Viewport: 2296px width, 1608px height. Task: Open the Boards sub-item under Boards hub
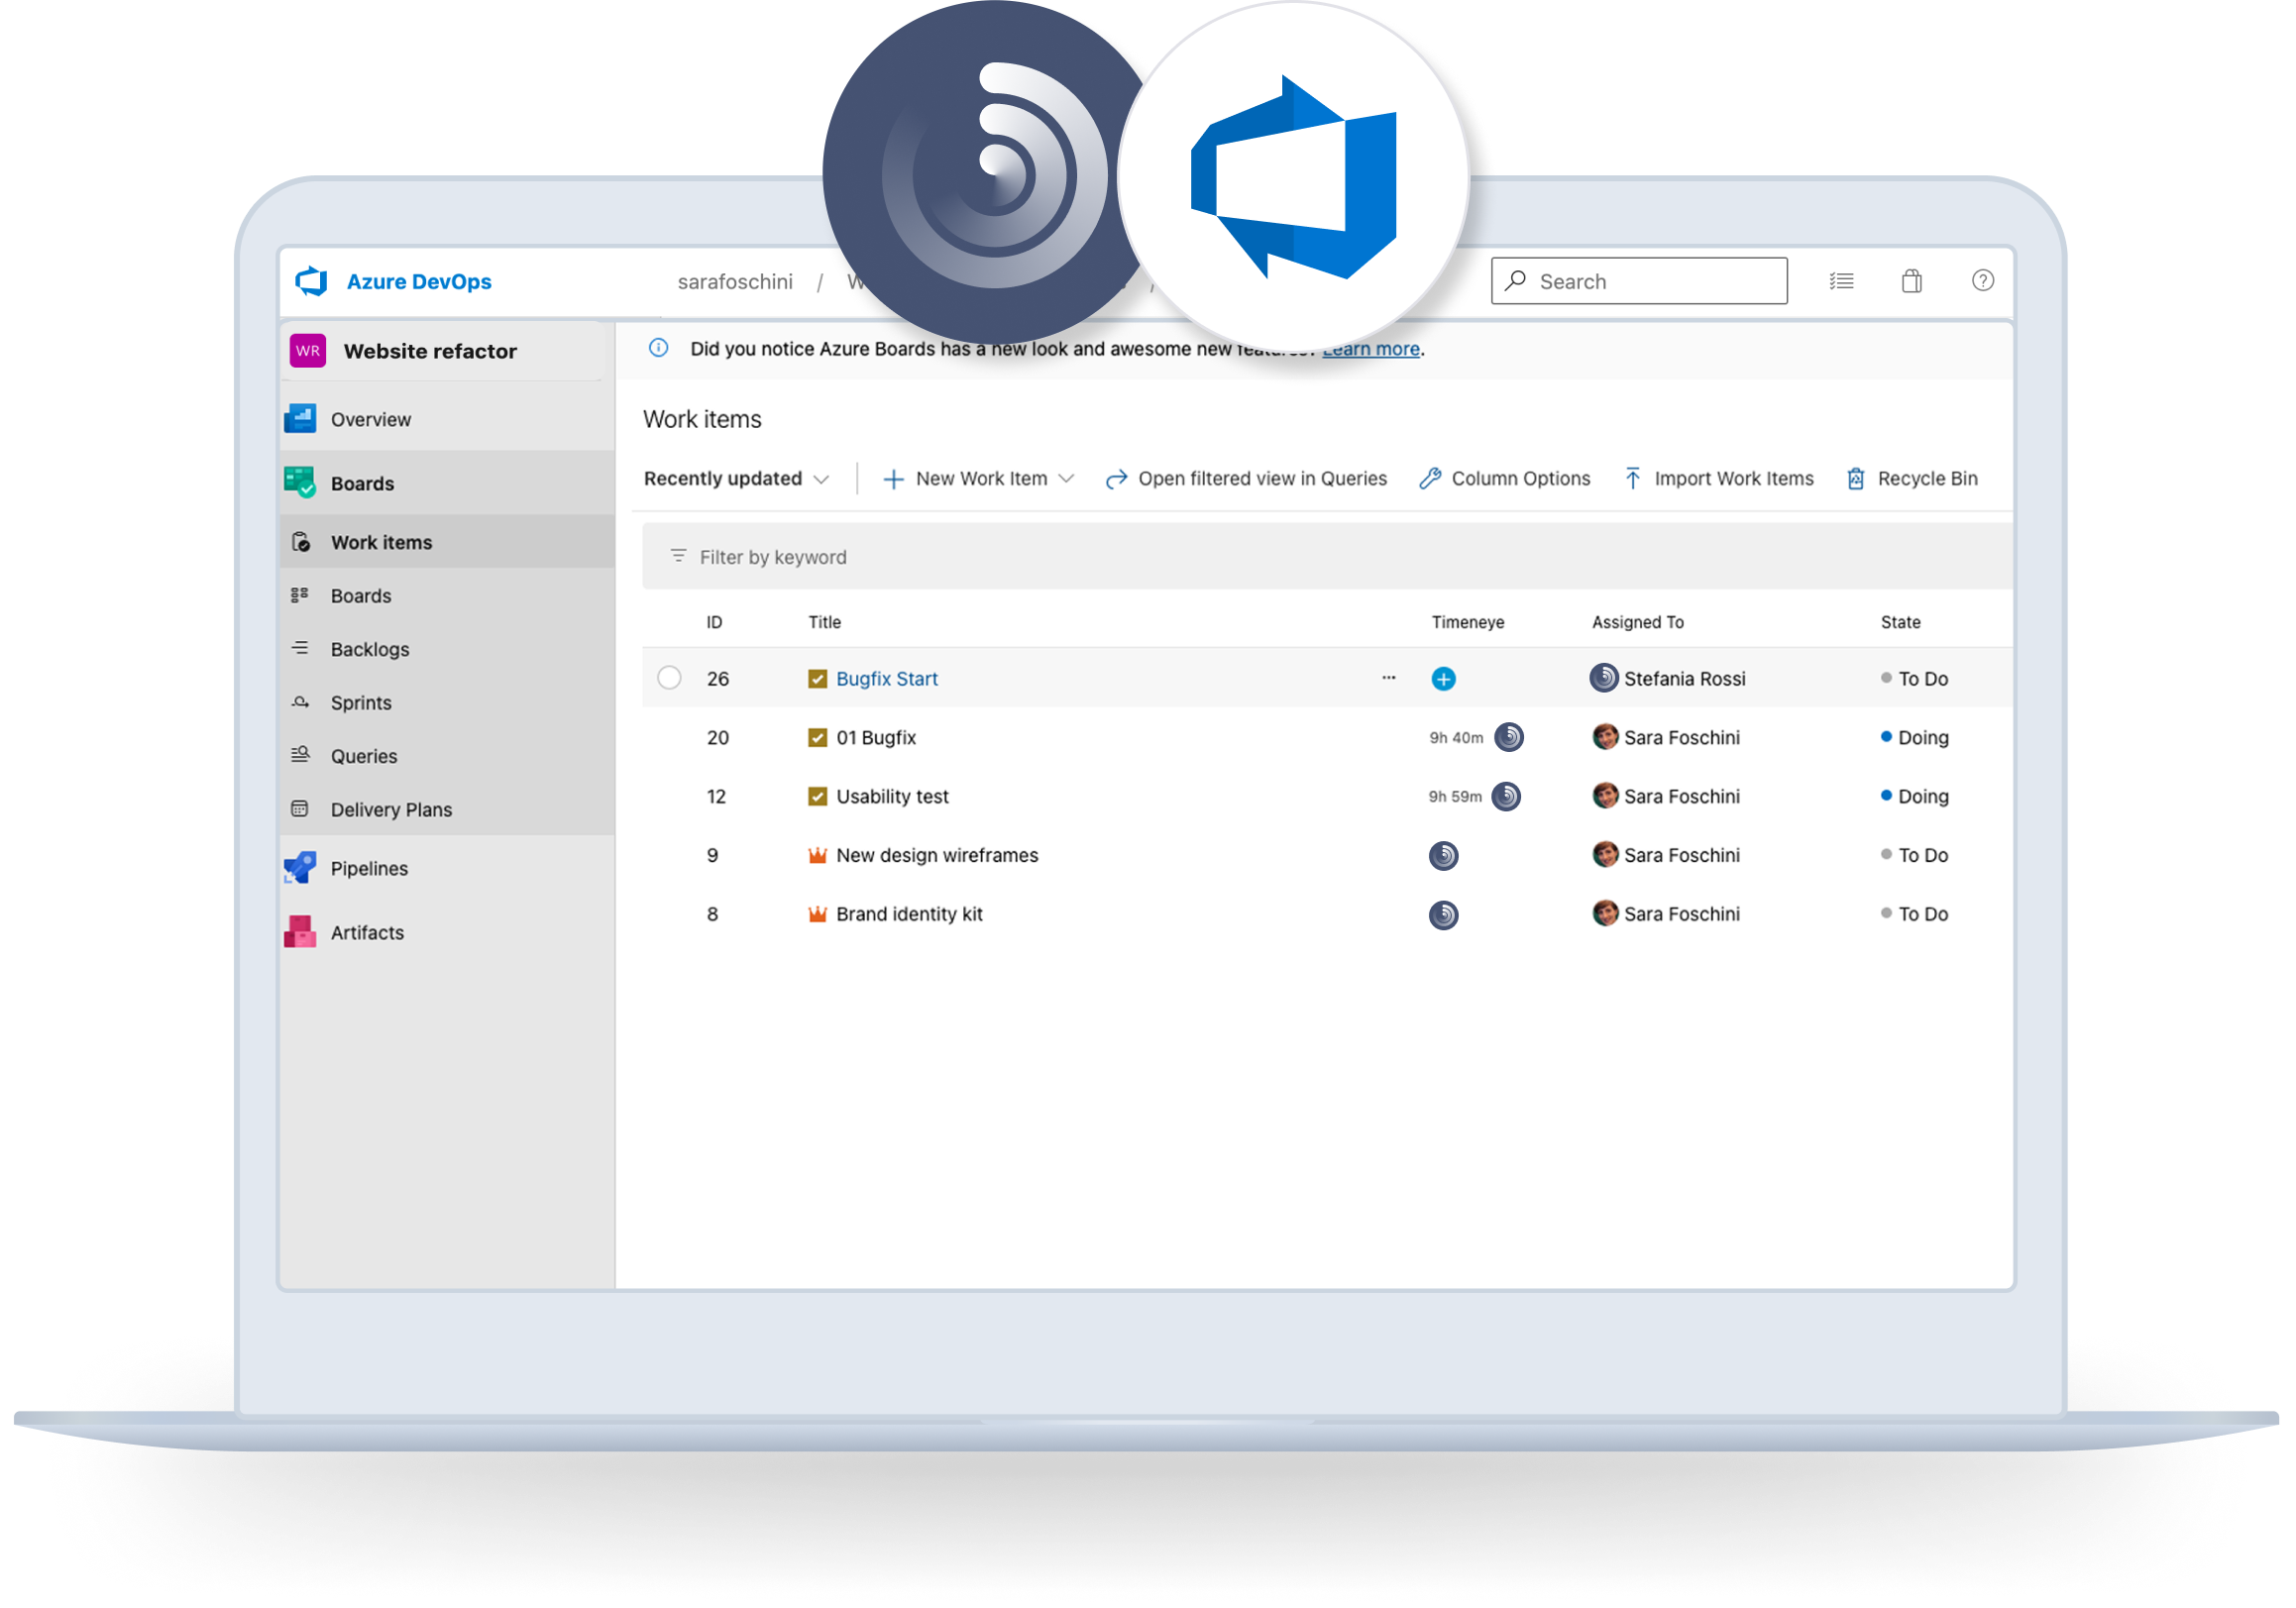pos(446,597)
